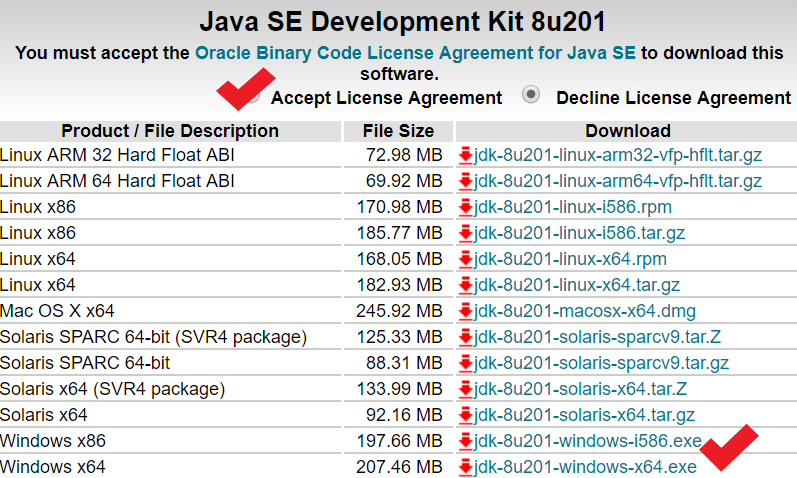Click the 207.46 MB file size cell
Image resolution: width=797 pixels, height=478 pixels.
[400, 466]
